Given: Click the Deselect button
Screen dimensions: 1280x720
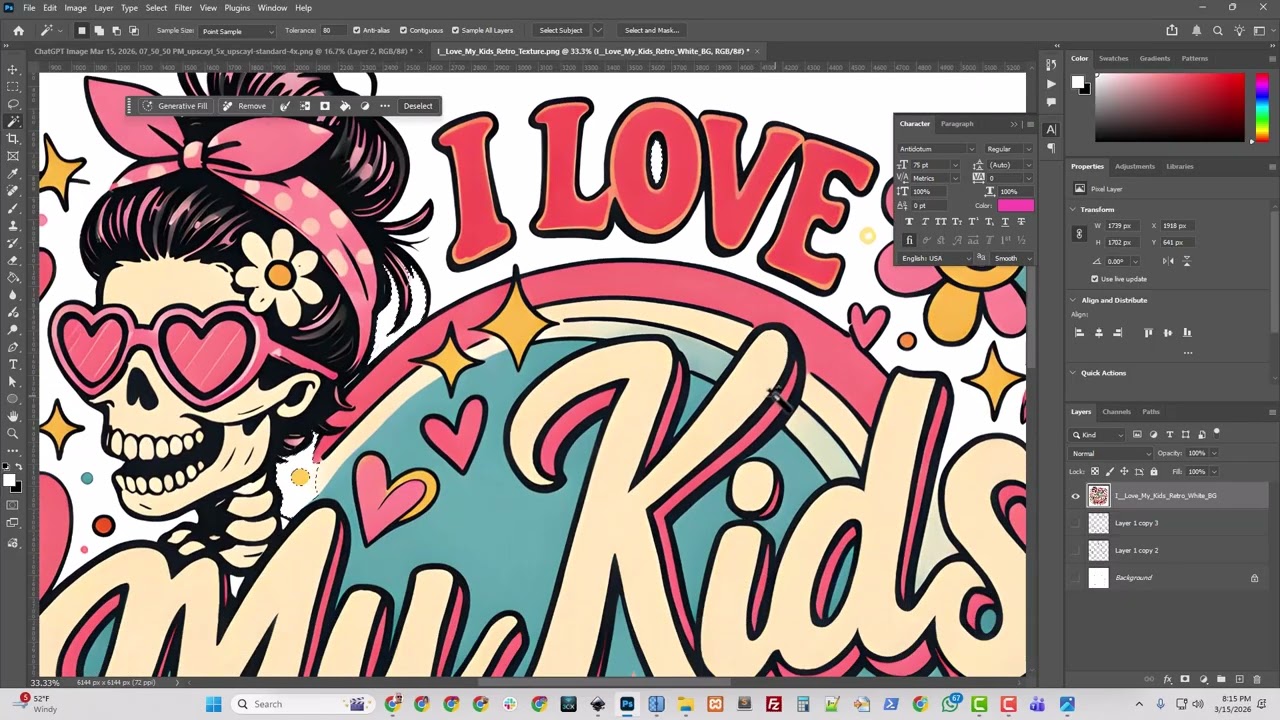Looking at the screenshot, I should coord(418,106).
